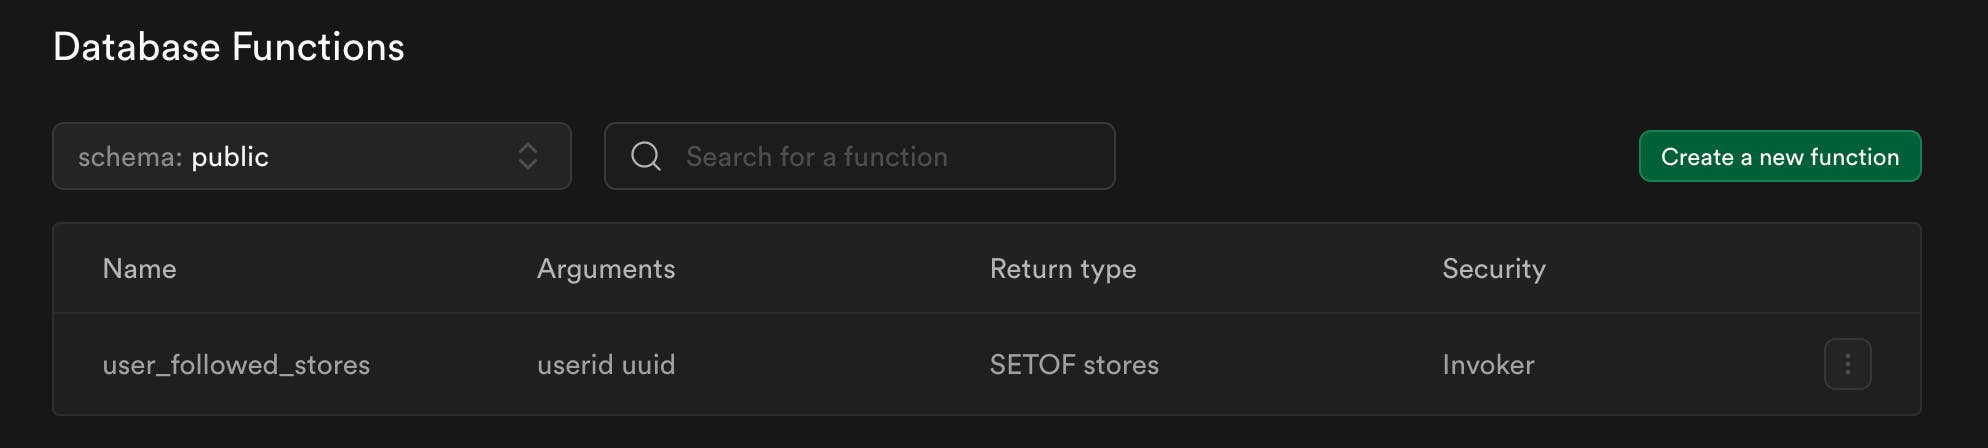Click the userid uuid arguments cell

(606, 365)
